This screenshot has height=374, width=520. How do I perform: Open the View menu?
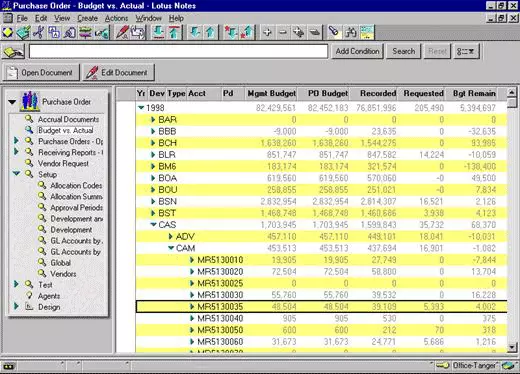[62, 18]
